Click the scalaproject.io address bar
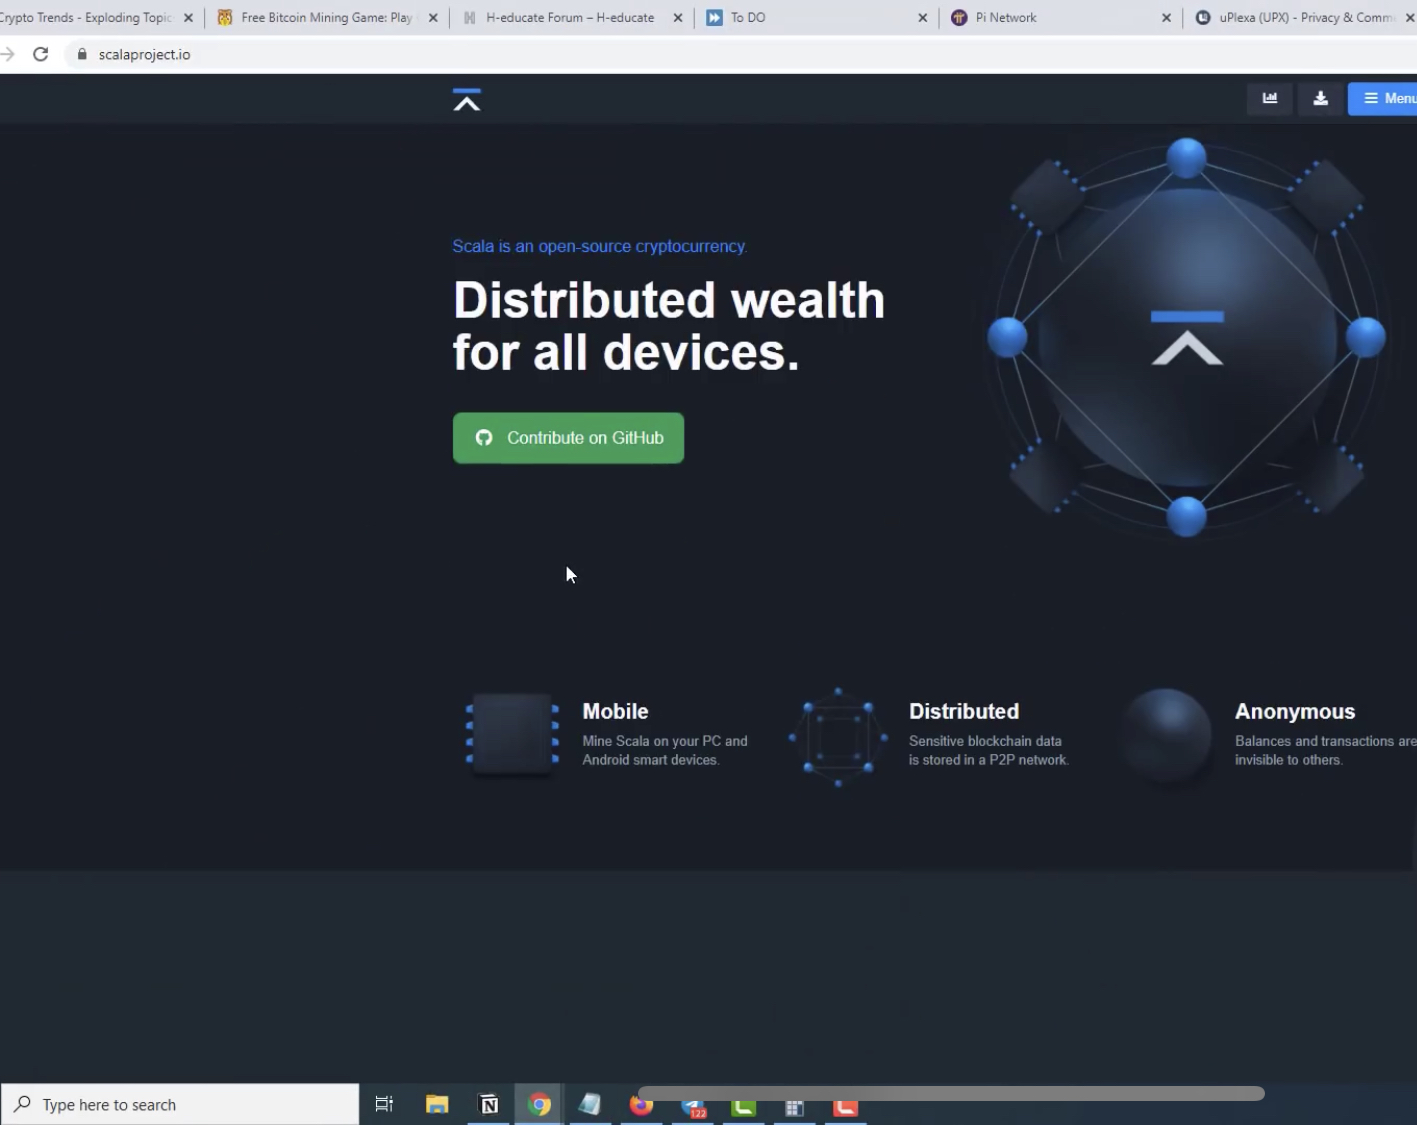 pos(740,54)
